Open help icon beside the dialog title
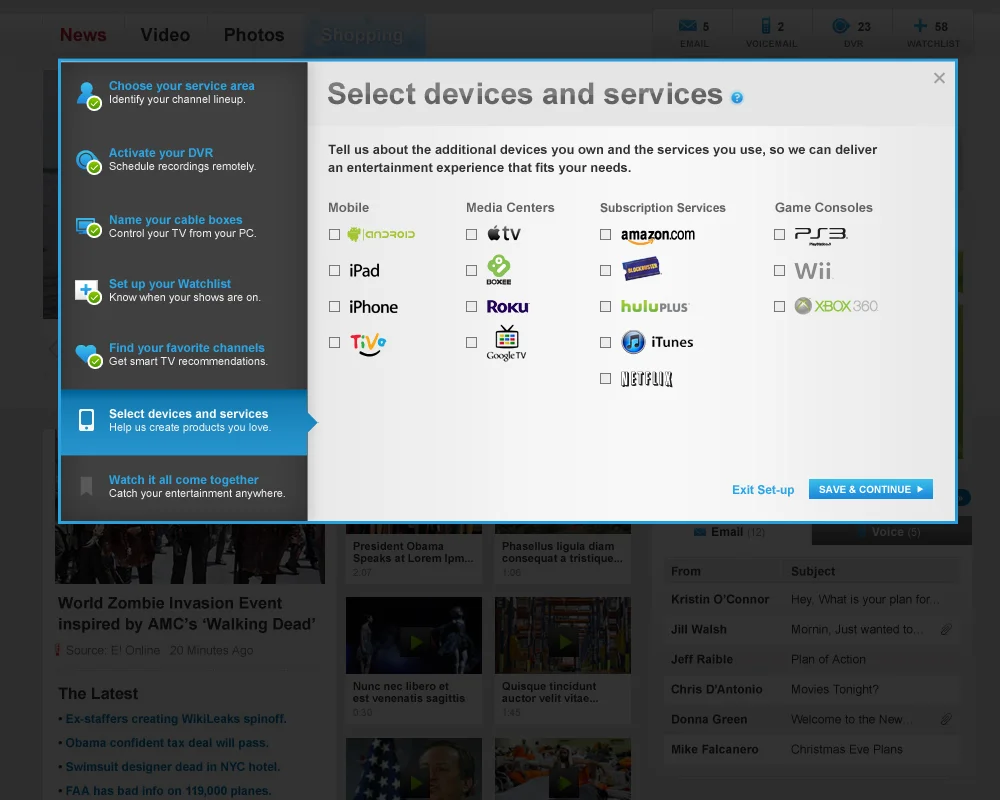This screenshot has height=800, width=1000. pos(737,98)
